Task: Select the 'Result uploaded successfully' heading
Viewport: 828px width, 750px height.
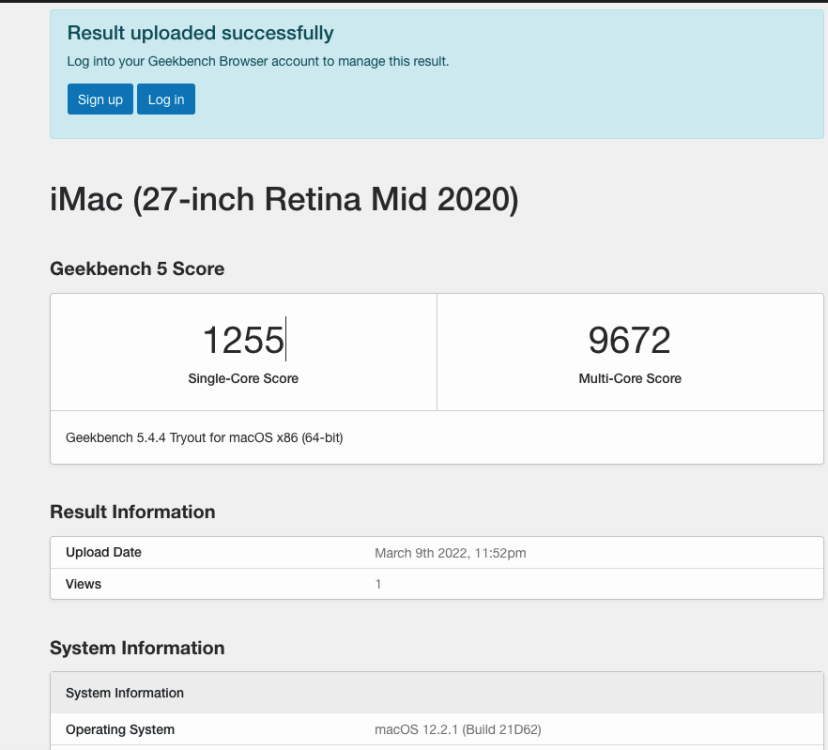Action: (200, 33)
